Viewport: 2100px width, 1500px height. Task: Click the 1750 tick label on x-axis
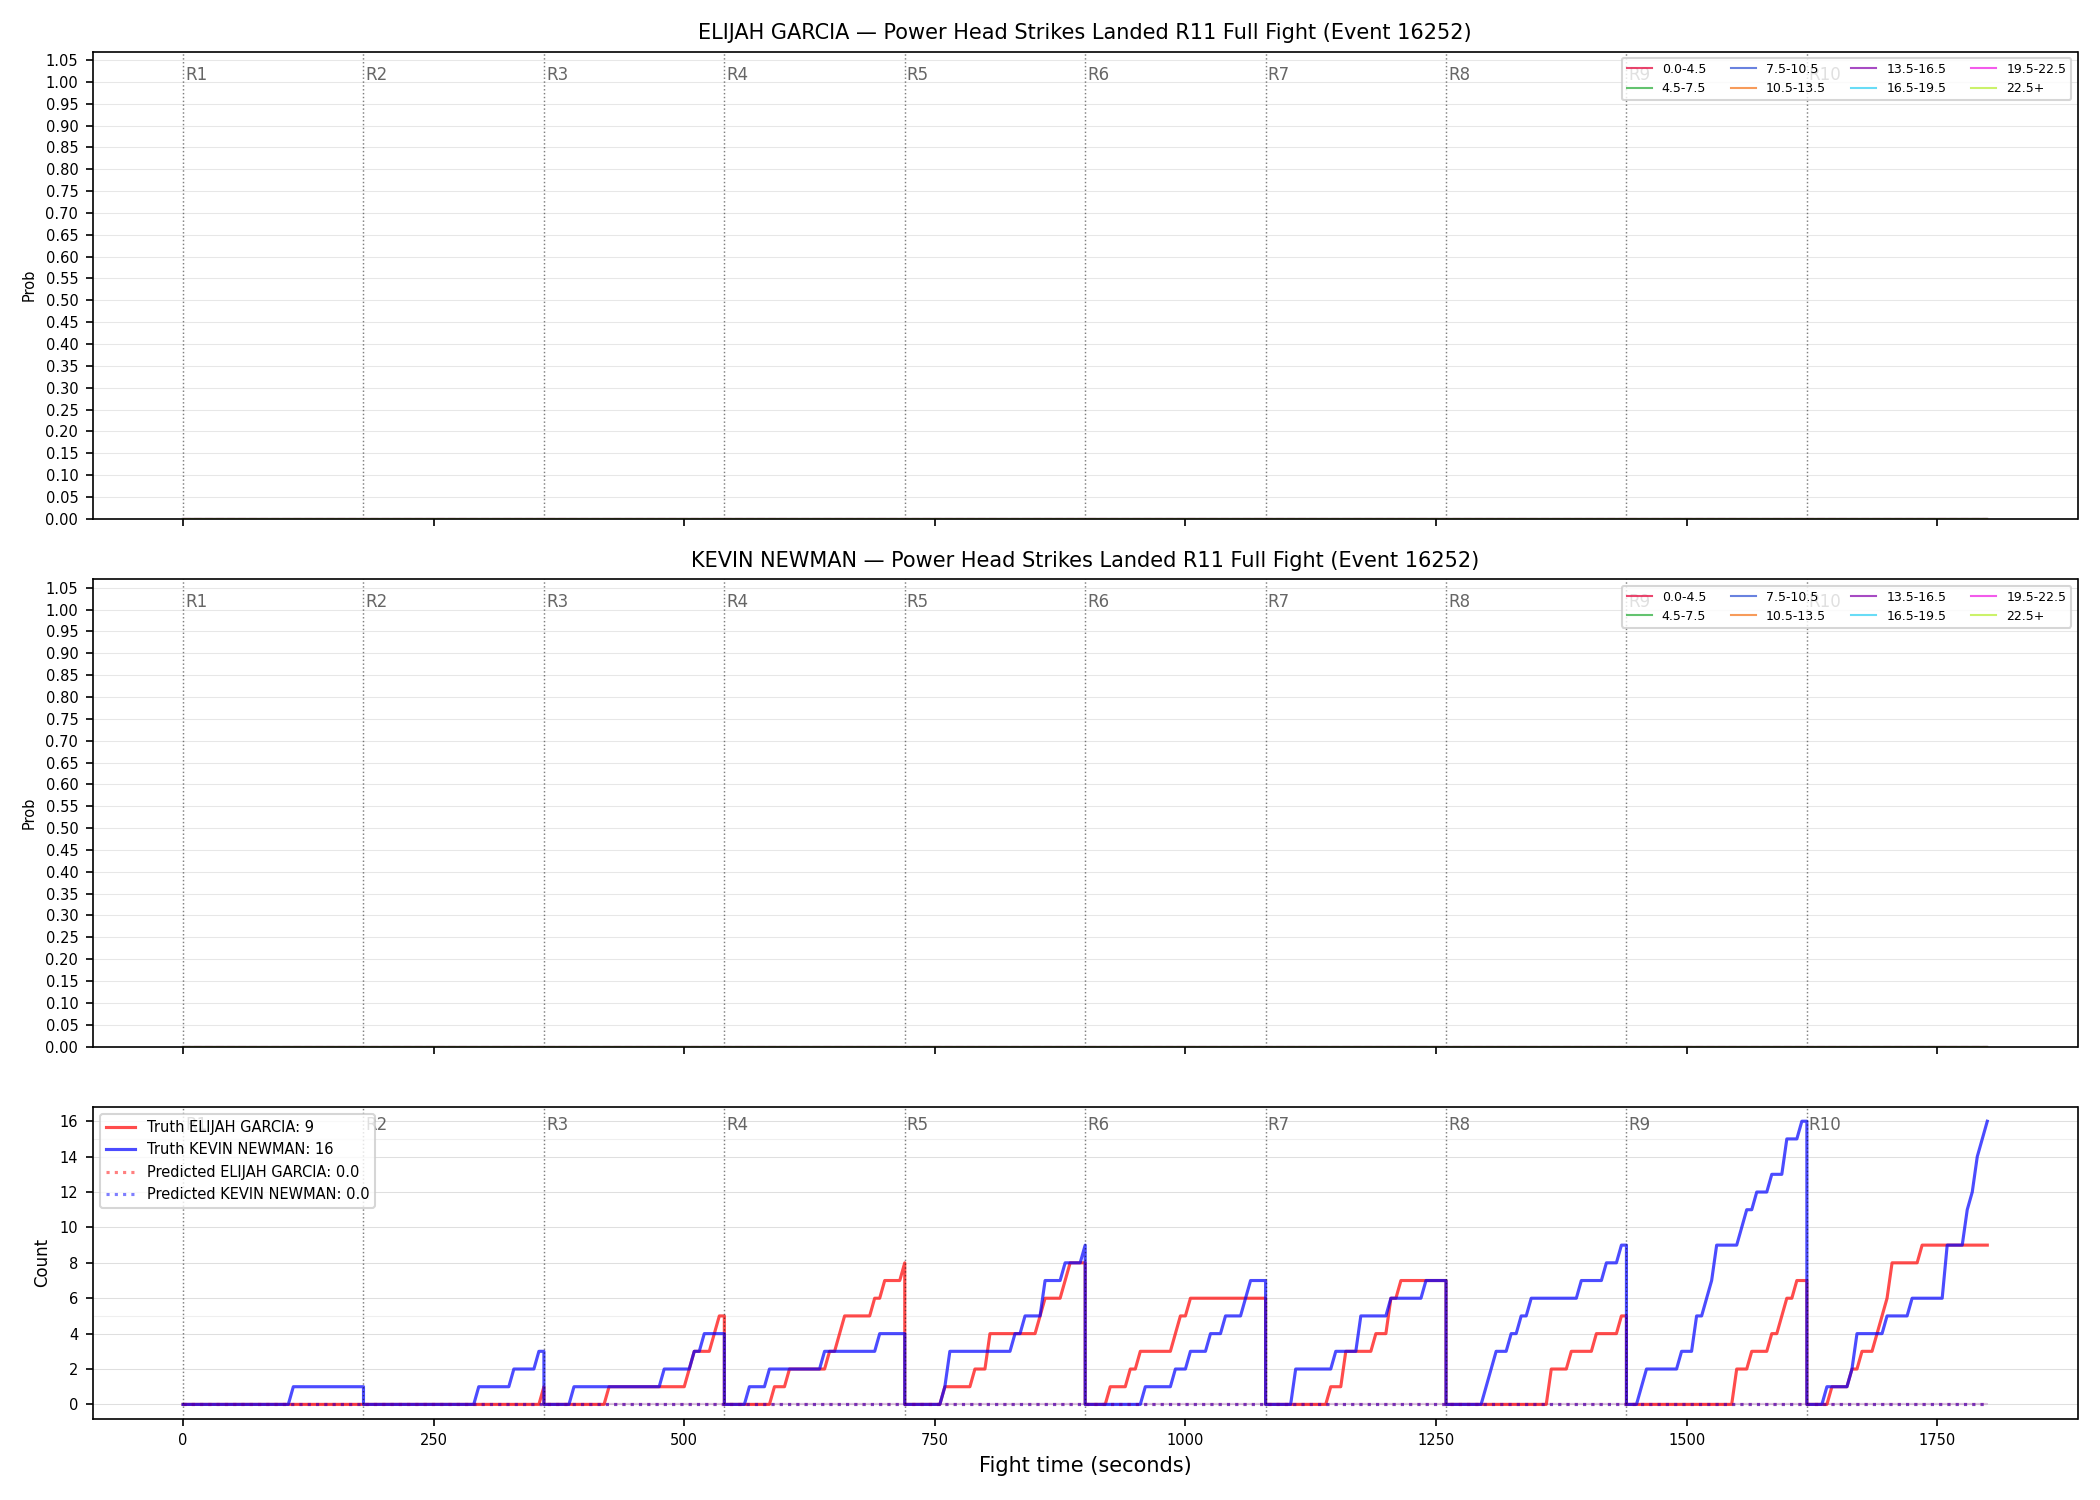click(x=1937, y=1440)
